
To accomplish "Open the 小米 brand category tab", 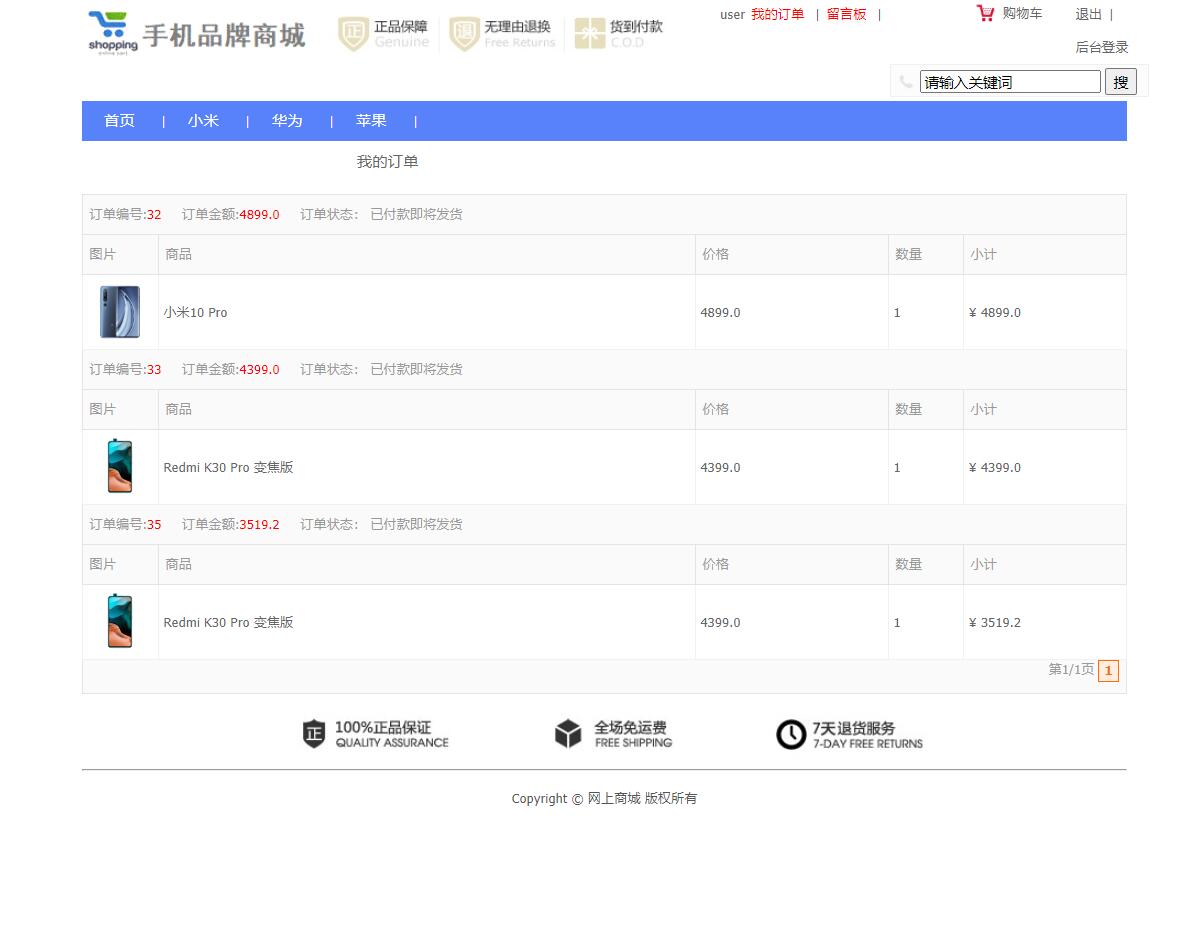I will click(203, 120).
